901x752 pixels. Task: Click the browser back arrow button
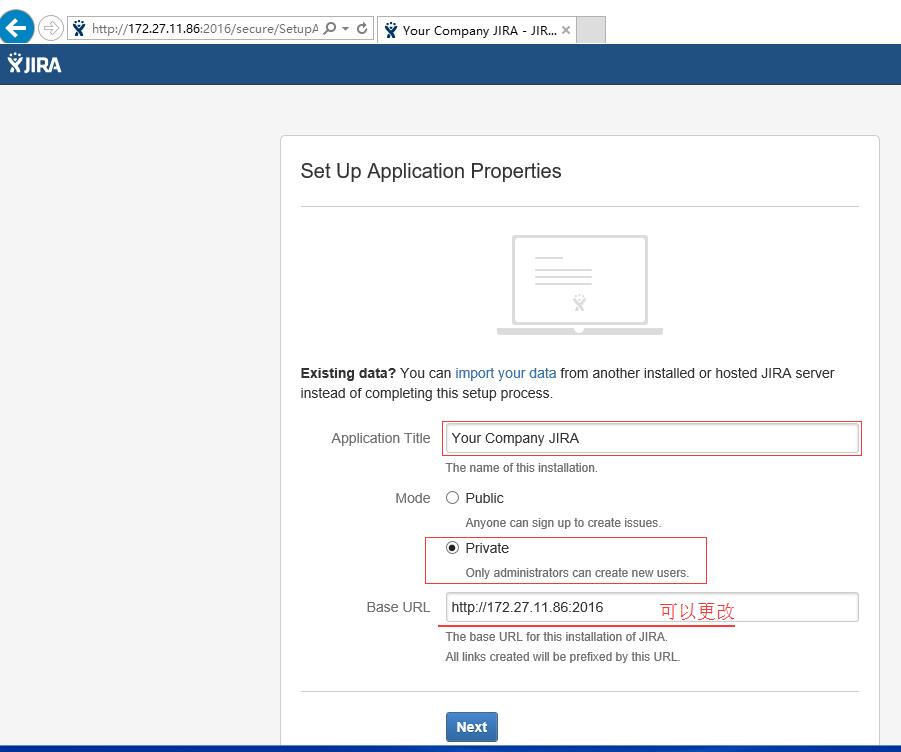17,27
